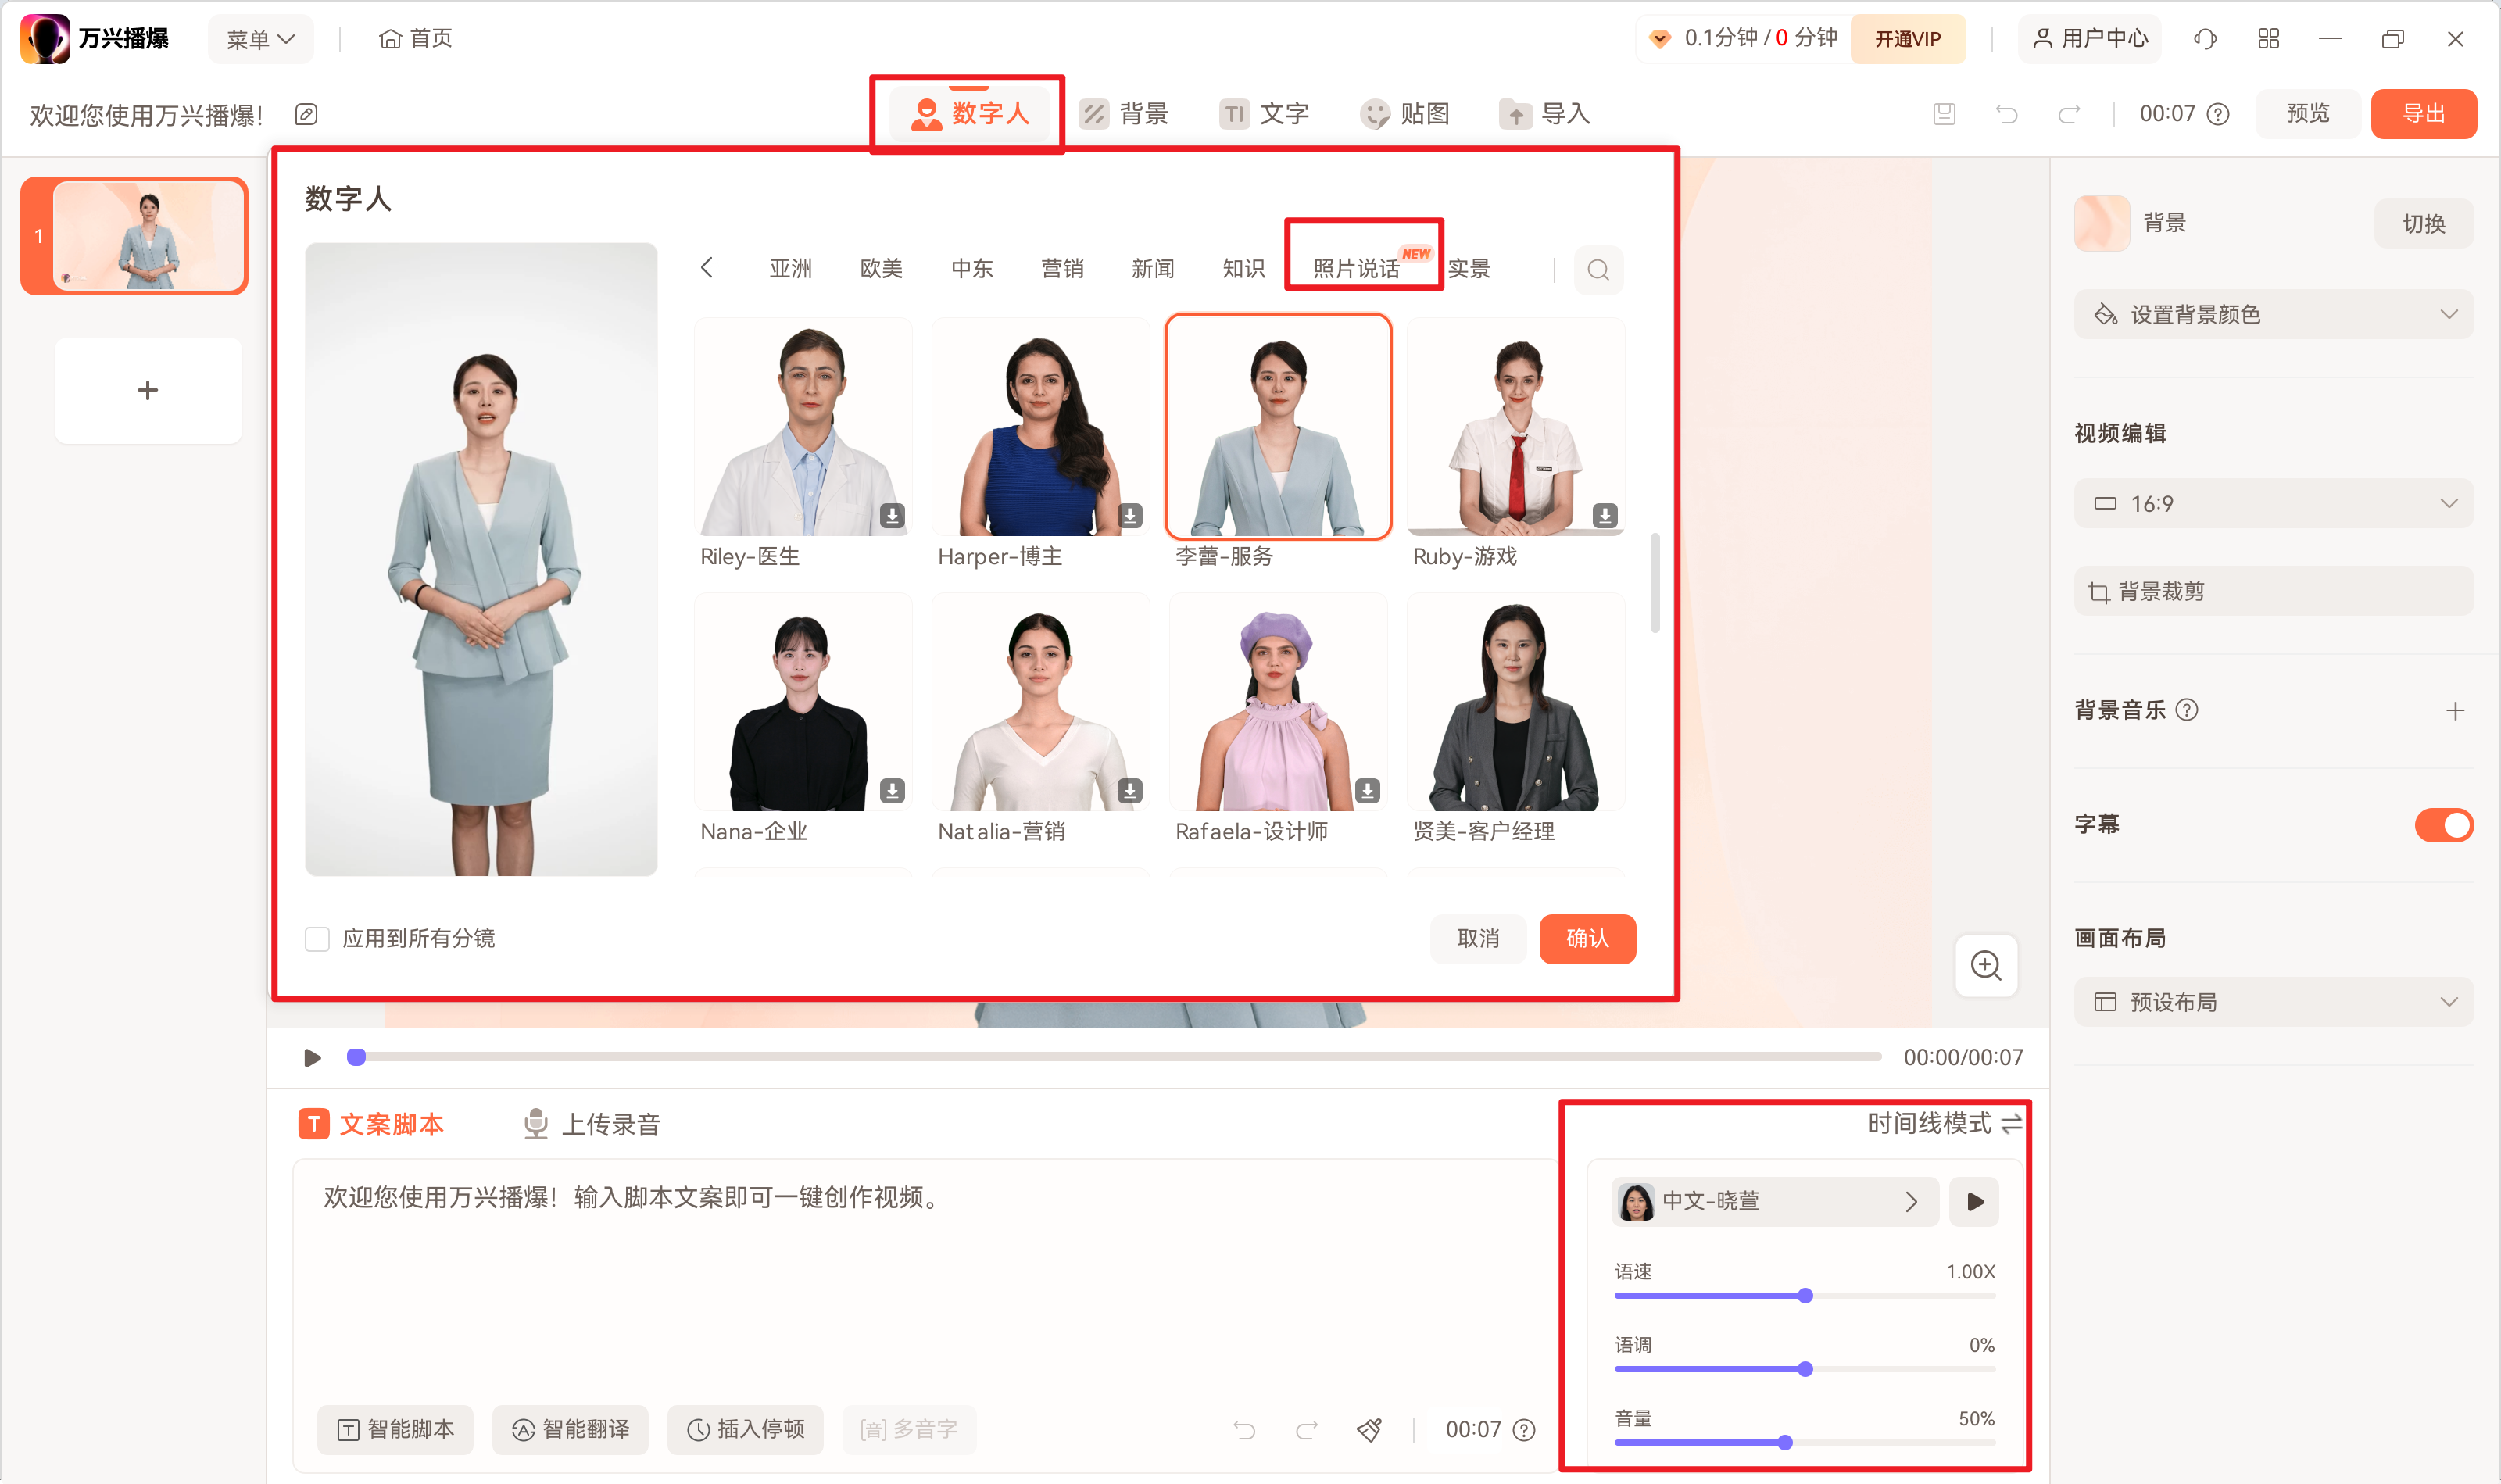Enable the 字幕 subtitles toggle
This screenshot has width=2501, height=1484.
tap(2443, 824)
